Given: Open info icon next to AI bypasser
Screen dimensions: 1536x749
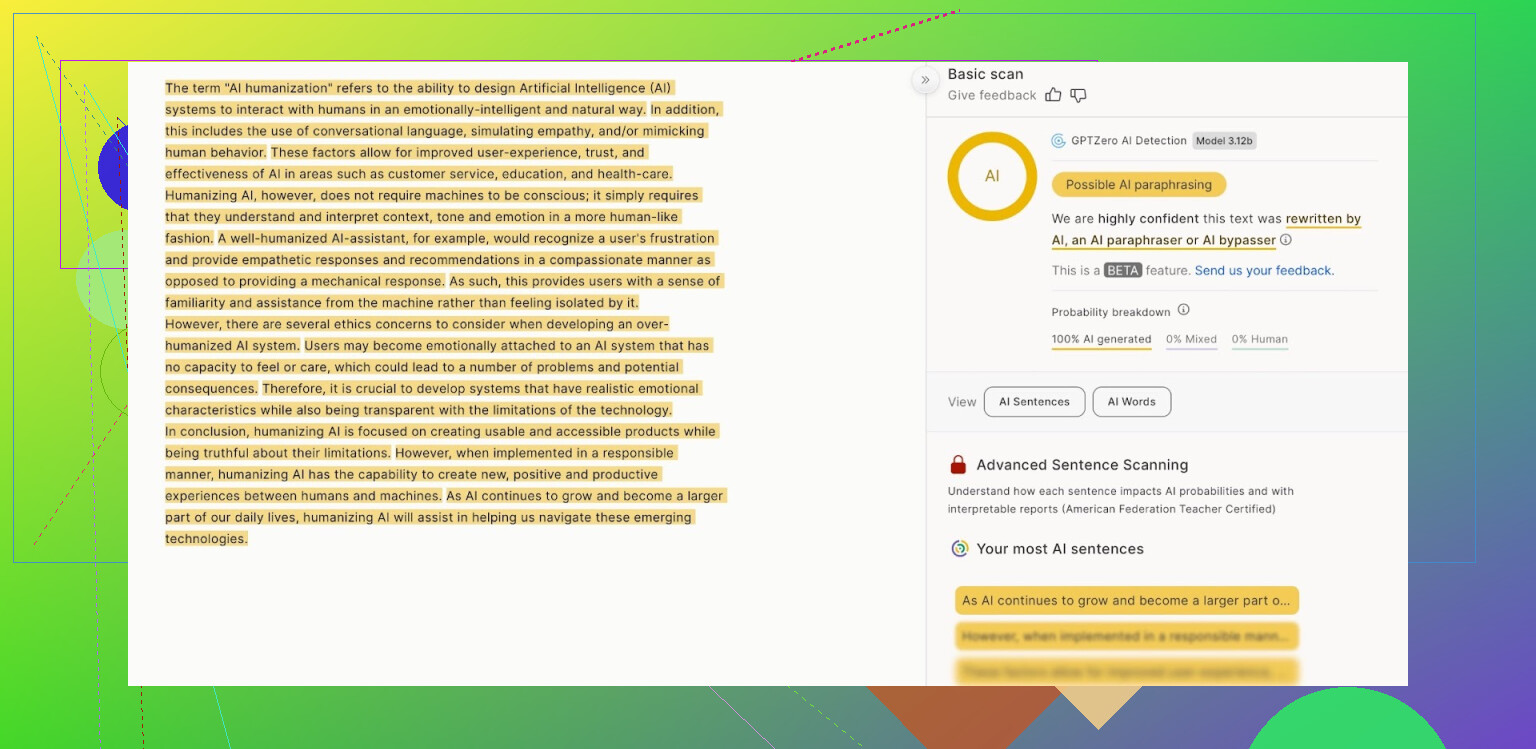Looking at the screenshot, I should click(1286, 240).
